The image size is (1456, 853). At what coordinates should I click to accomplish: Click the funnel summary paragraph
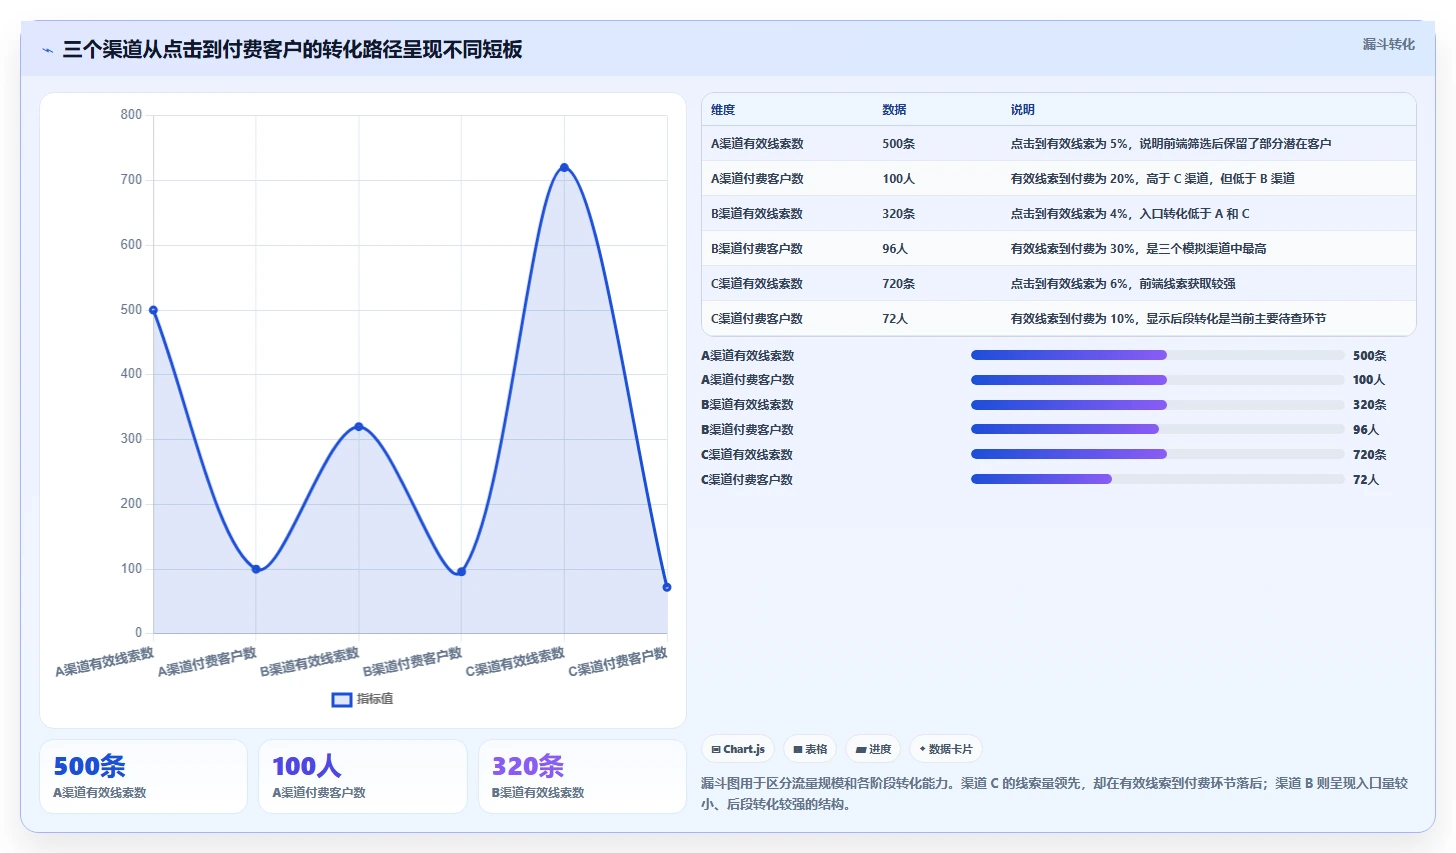click(x=1055, y=794)
